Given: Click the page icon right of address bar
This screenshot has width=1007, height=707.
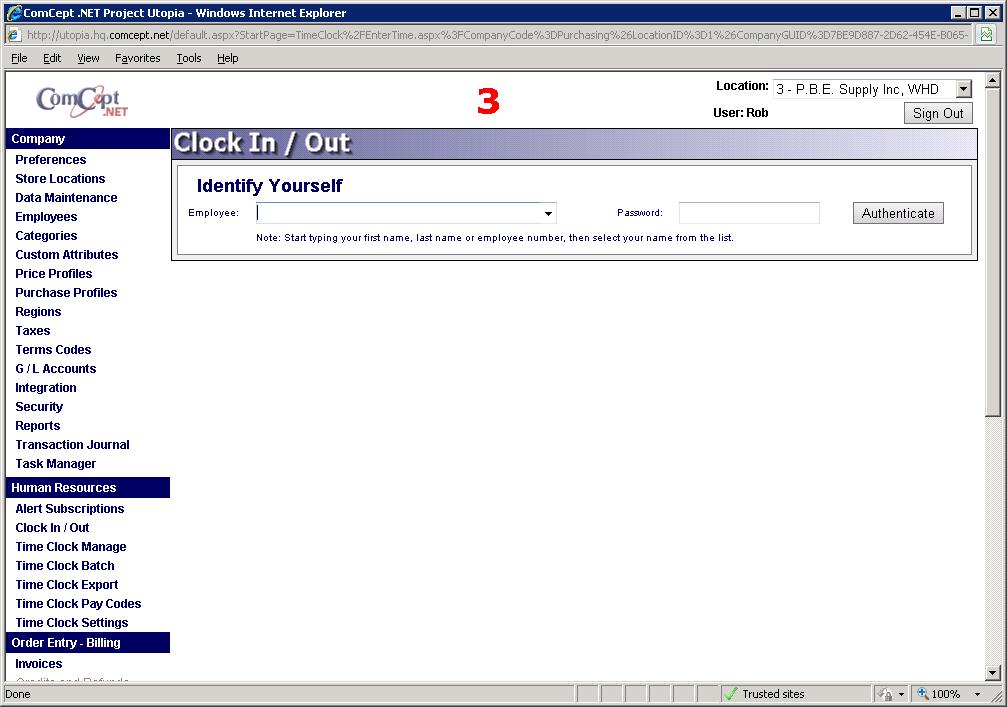Looking at the screenshot, I should [986, 34].
